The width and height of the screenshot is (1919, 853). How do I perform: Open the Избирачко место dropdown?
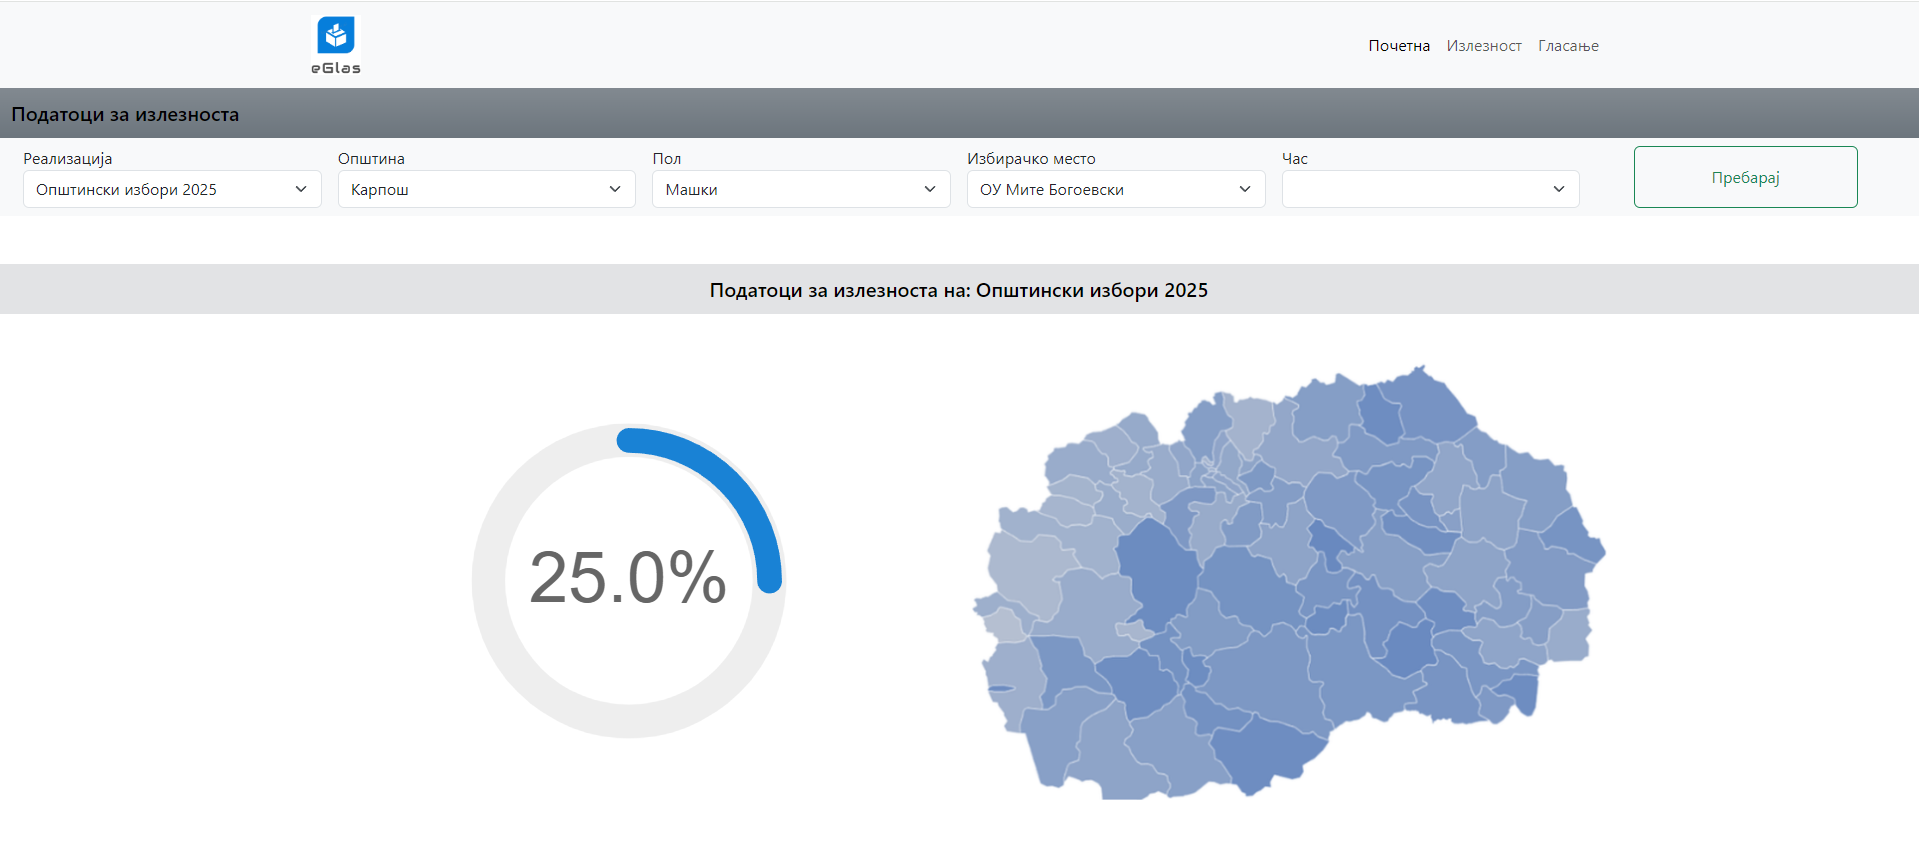1115,189
